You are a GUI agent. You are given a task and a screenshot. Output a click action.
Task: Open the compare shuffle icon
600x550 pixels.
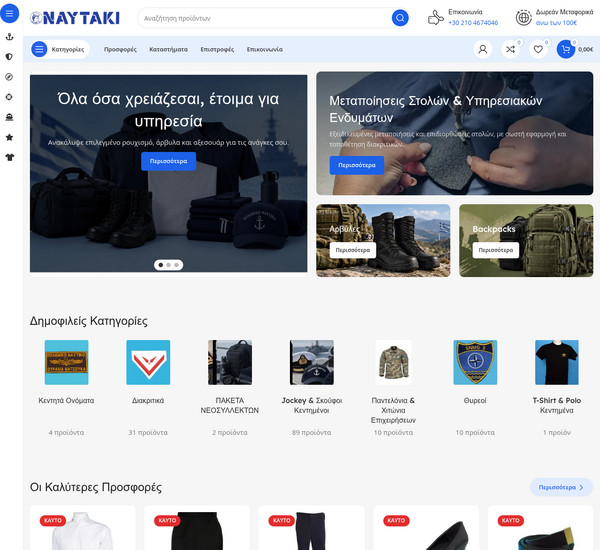click(x=510, y=49)
